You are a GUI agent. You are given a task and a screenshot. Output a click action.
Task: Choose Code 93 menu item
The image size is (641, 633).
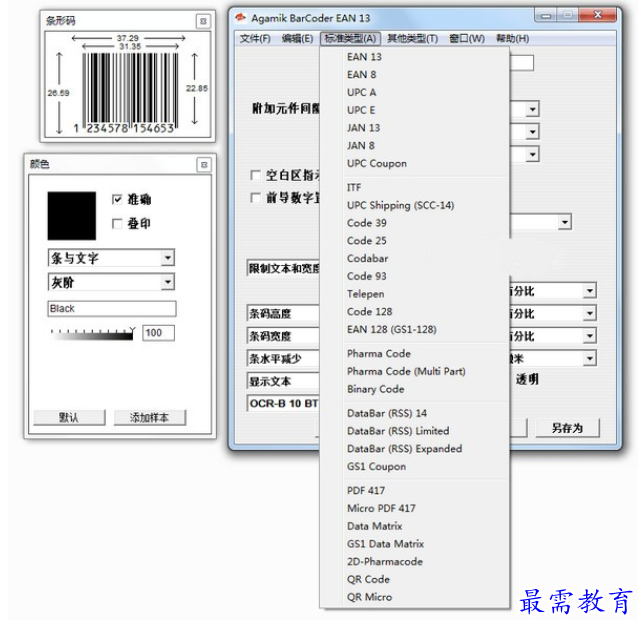coord(415,276)
